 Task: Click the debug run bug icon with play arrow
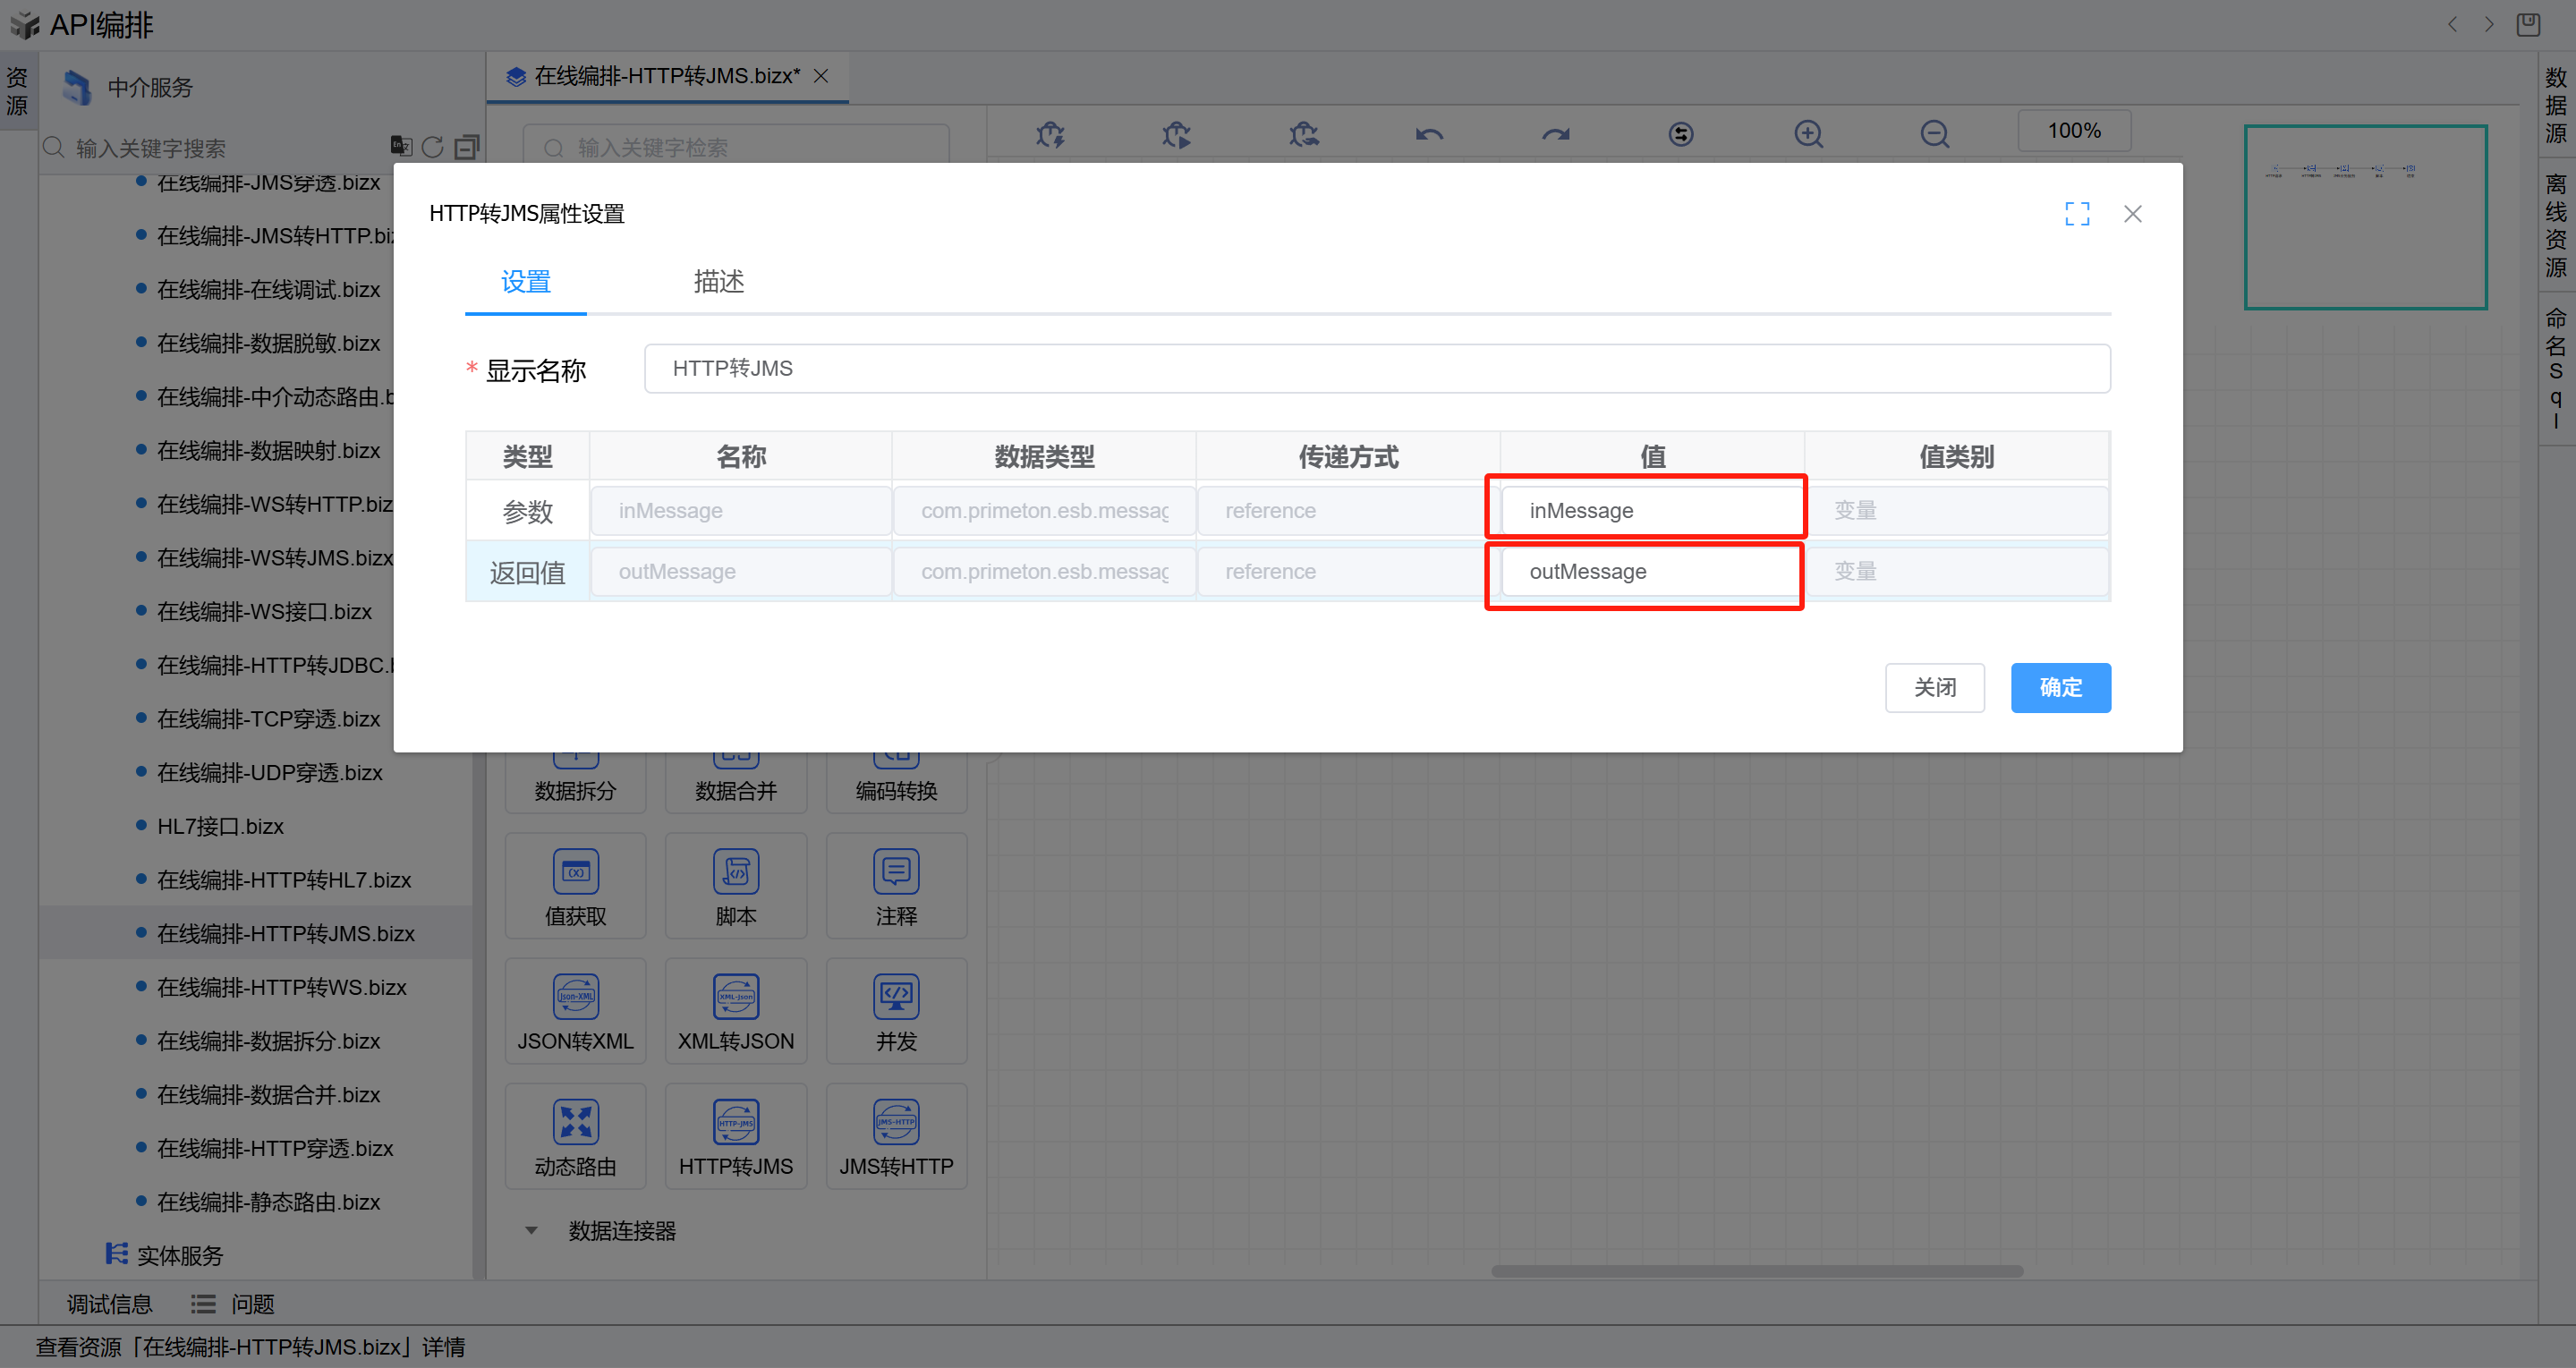(x=1177, y=134)
